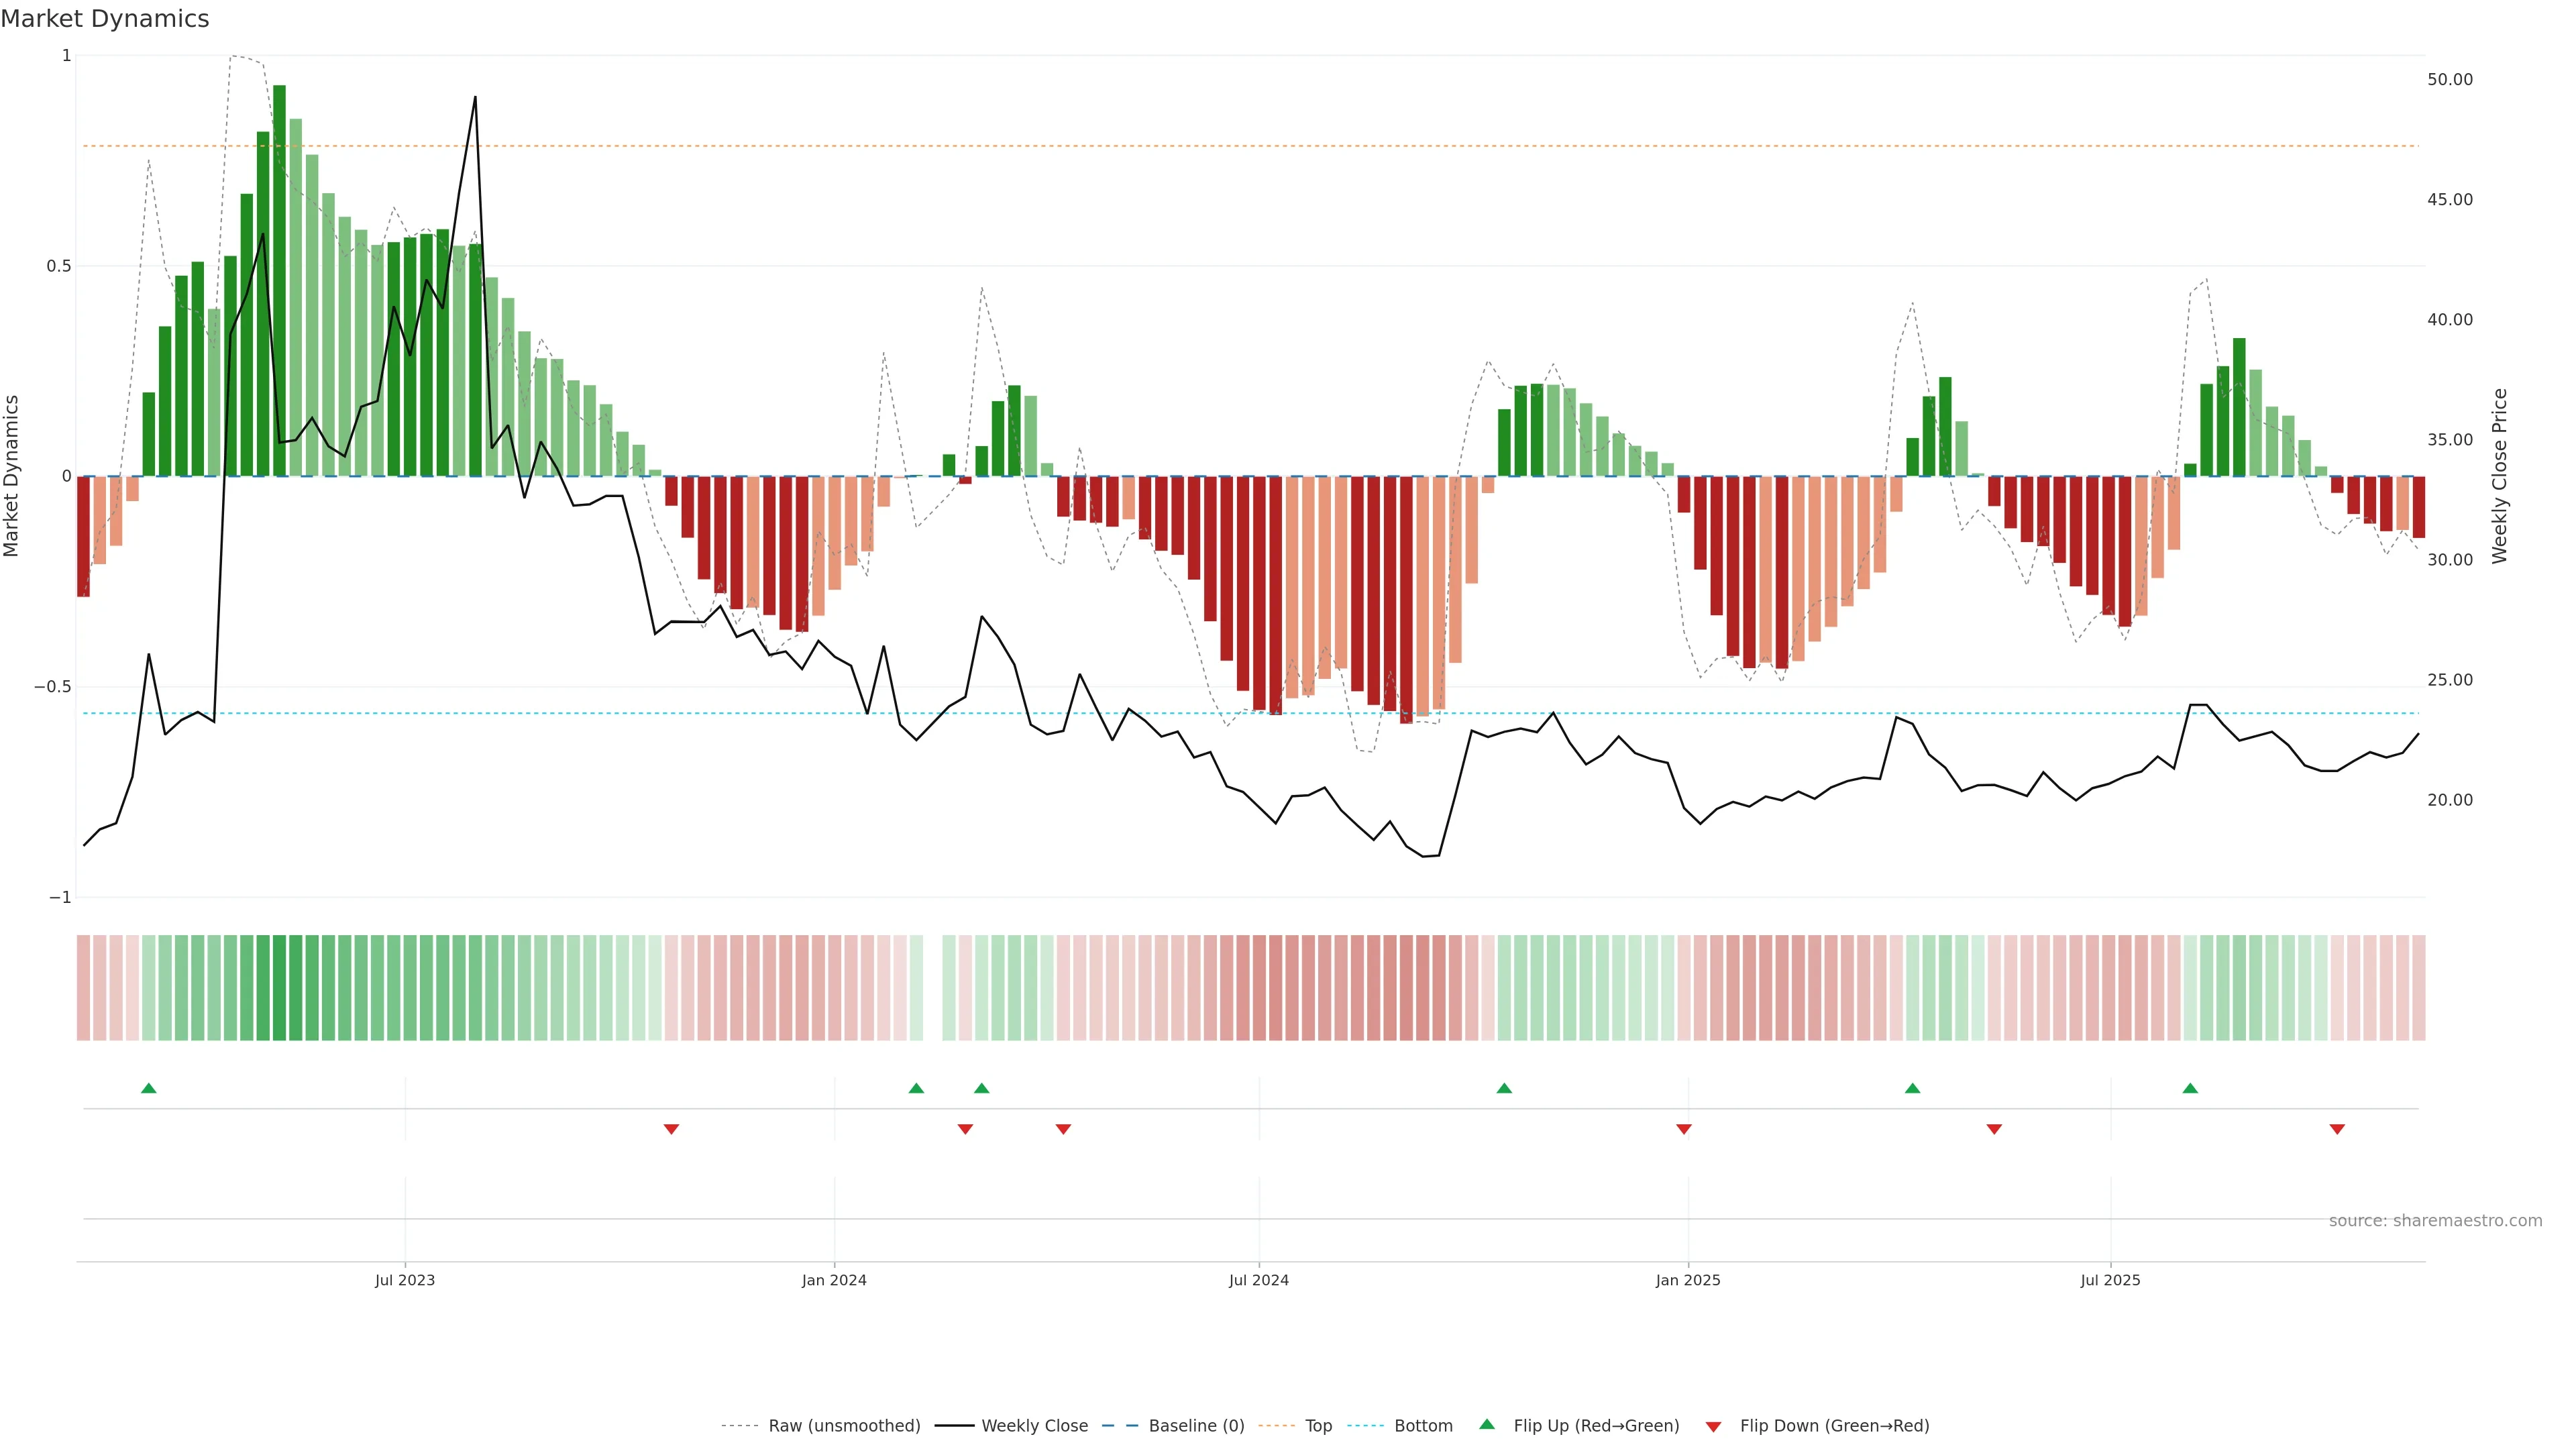Image resolution: width=2576 pixels, height=1449 pixels.
Task: Click the last green Flip Up triangle marker
Action: click(2190, 1088)
